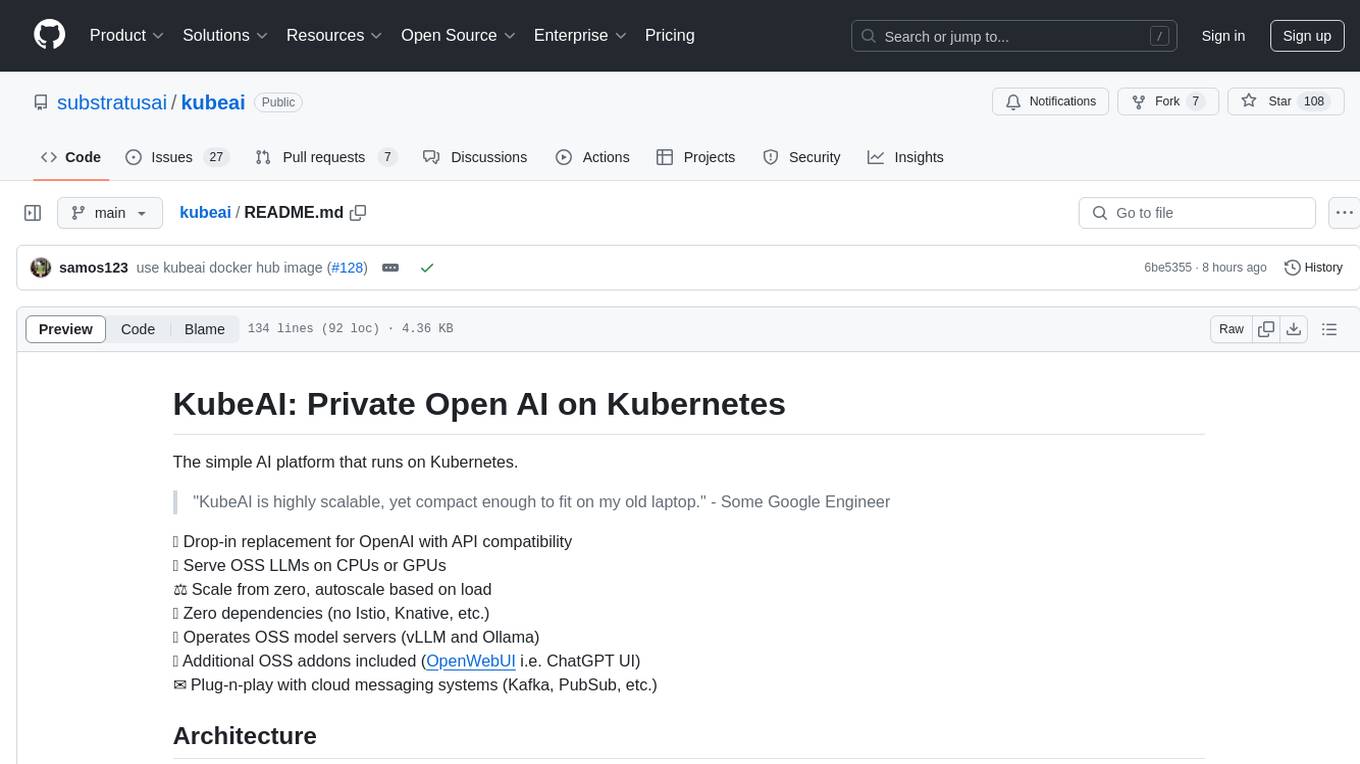Expand the commit message details
The image size is (1360, 764).
click(391, 268)
